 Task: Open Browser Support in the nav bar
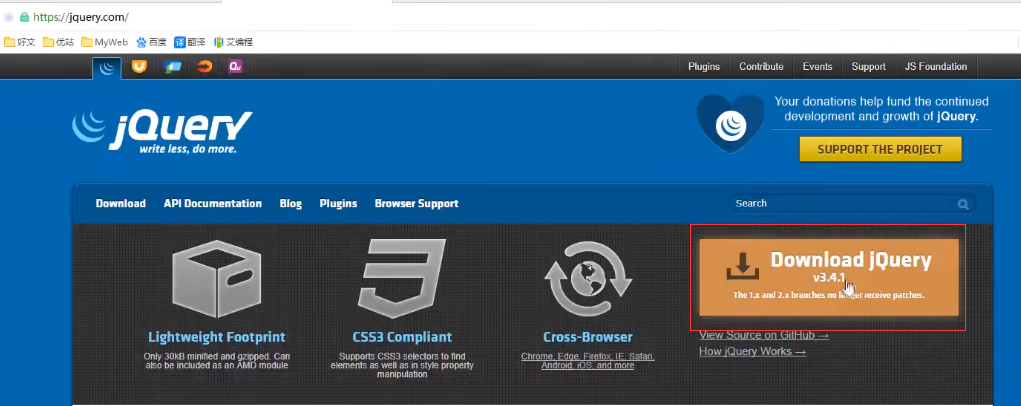[x=417, y=204]
